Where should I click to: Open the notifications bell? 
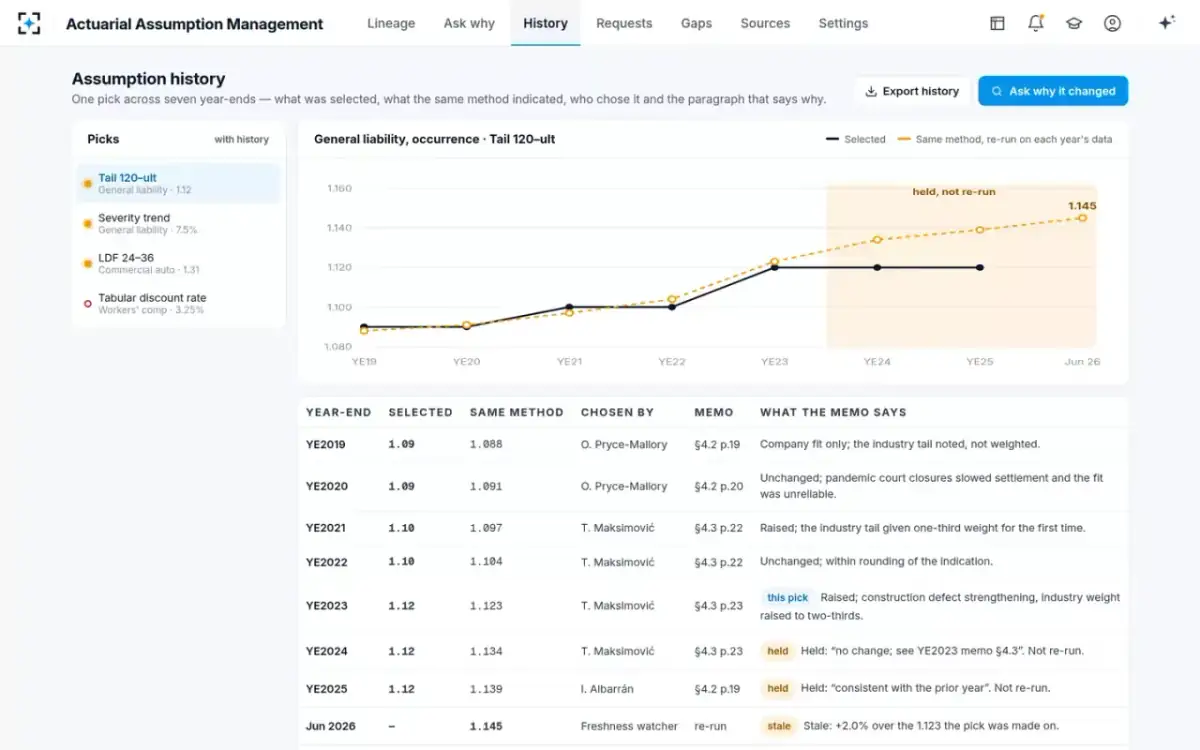[1036, 23]
